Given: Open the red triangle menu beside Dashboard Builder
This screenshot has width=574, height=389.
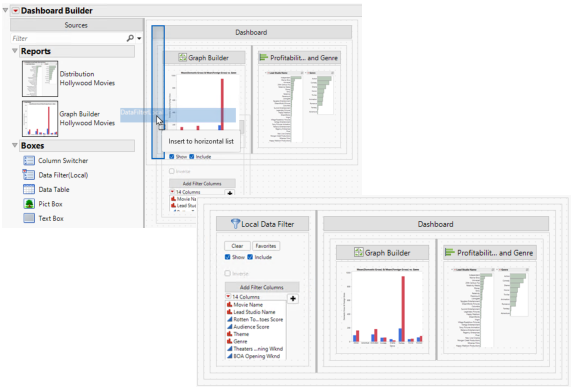Looking at the screenshot, I should [15, 11].
